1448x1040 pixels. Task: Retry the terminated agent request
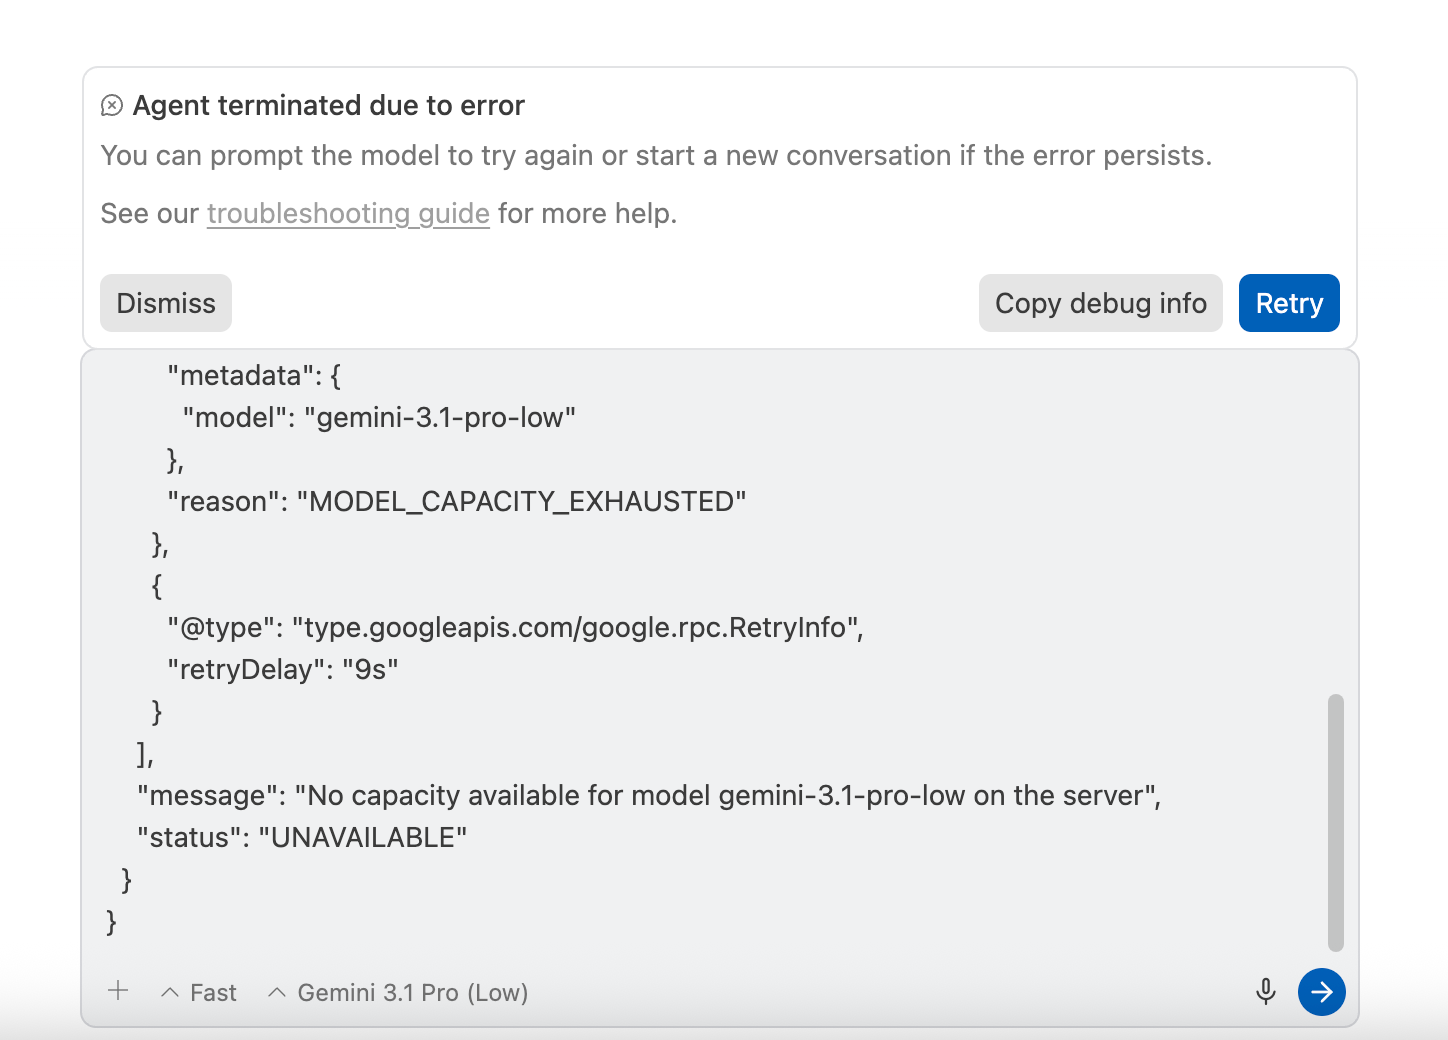1289,303
